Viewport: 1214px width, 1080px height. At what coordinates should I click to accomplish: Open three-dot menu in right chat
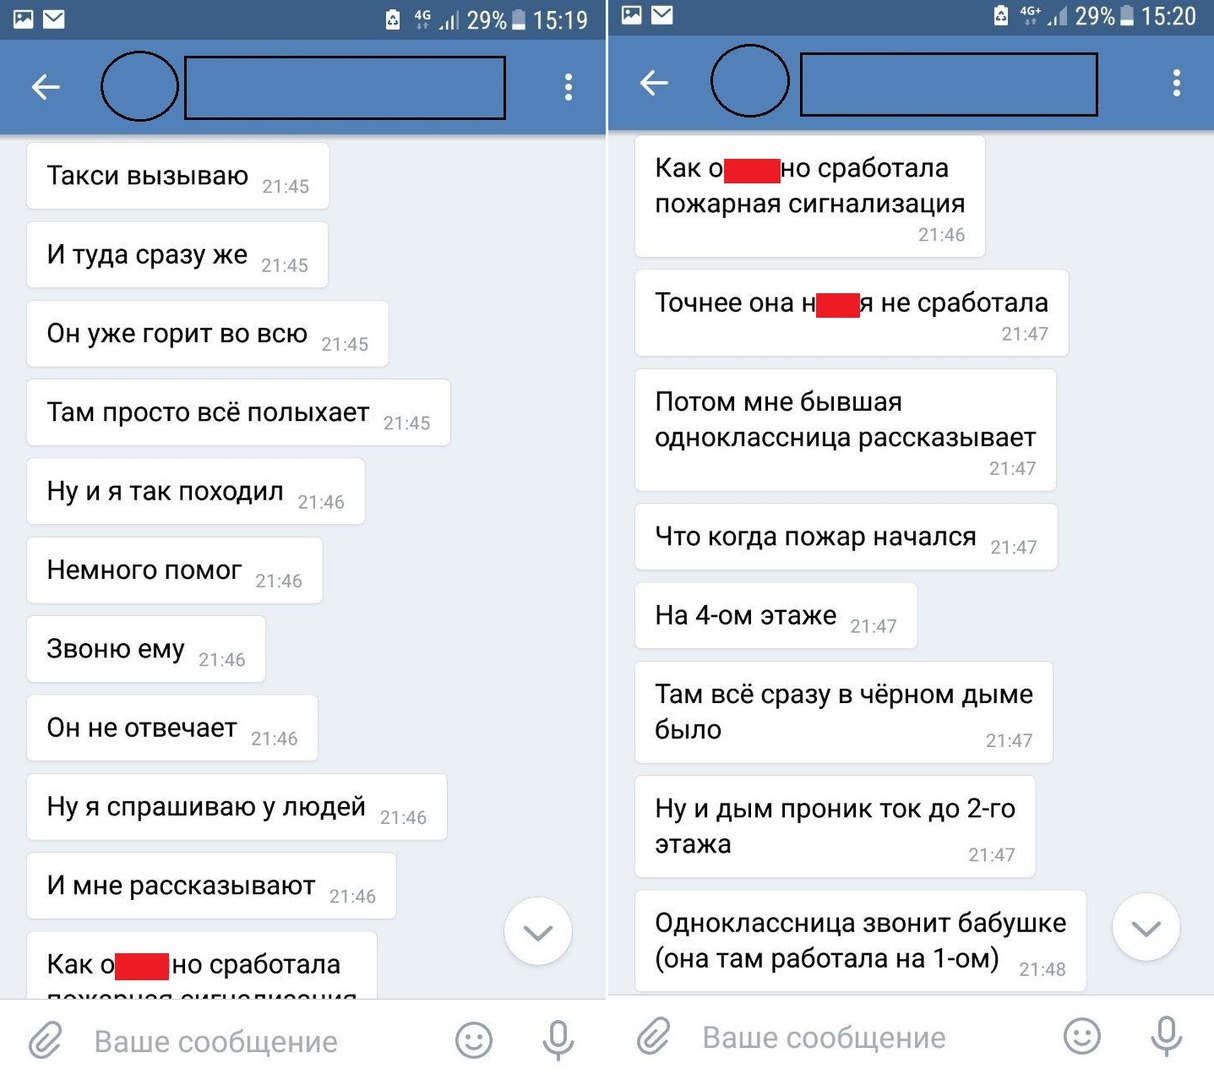pos(1176,83)
